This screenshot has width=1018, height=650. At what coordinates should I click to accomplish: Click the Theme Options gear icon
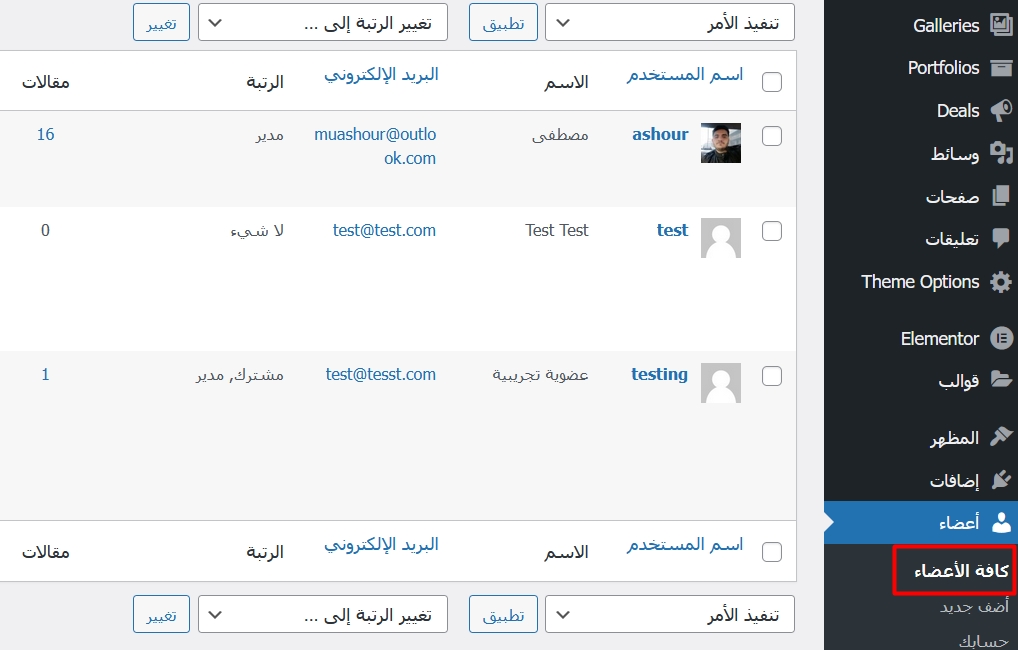click(1000, 282)
